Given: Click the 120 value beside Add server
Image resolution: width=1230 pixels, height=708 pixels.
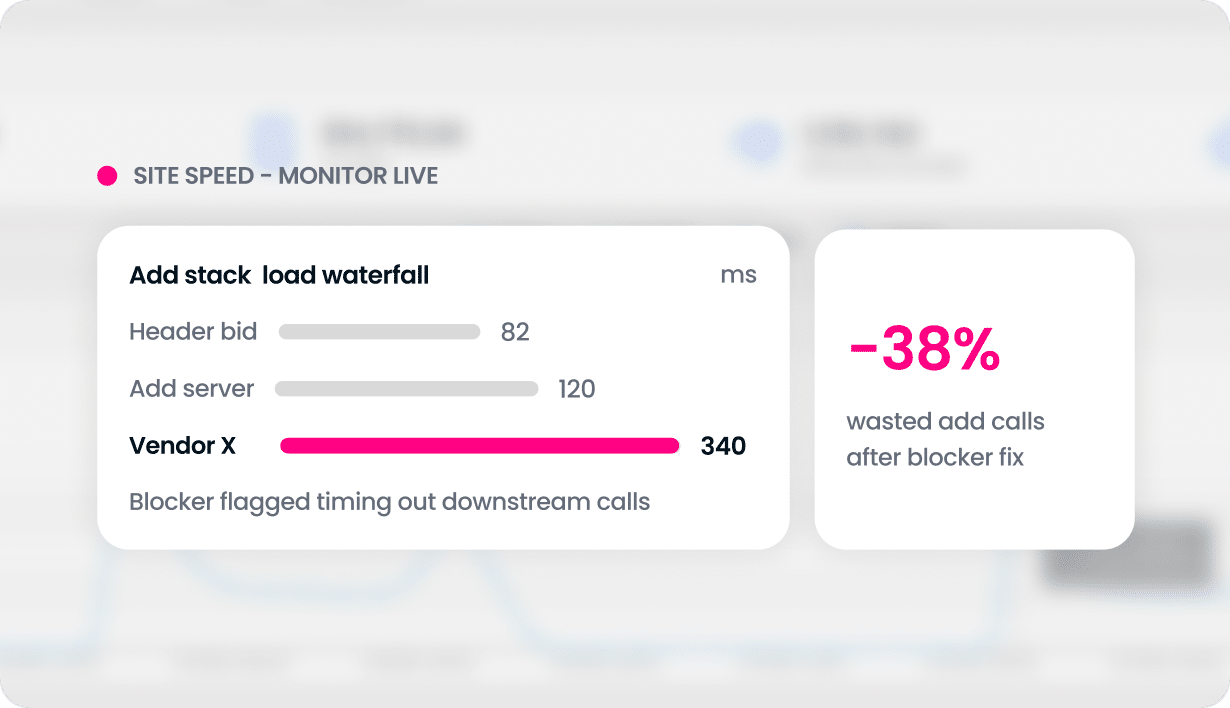Looking at the screenshot, I should [x=577, y=389].
